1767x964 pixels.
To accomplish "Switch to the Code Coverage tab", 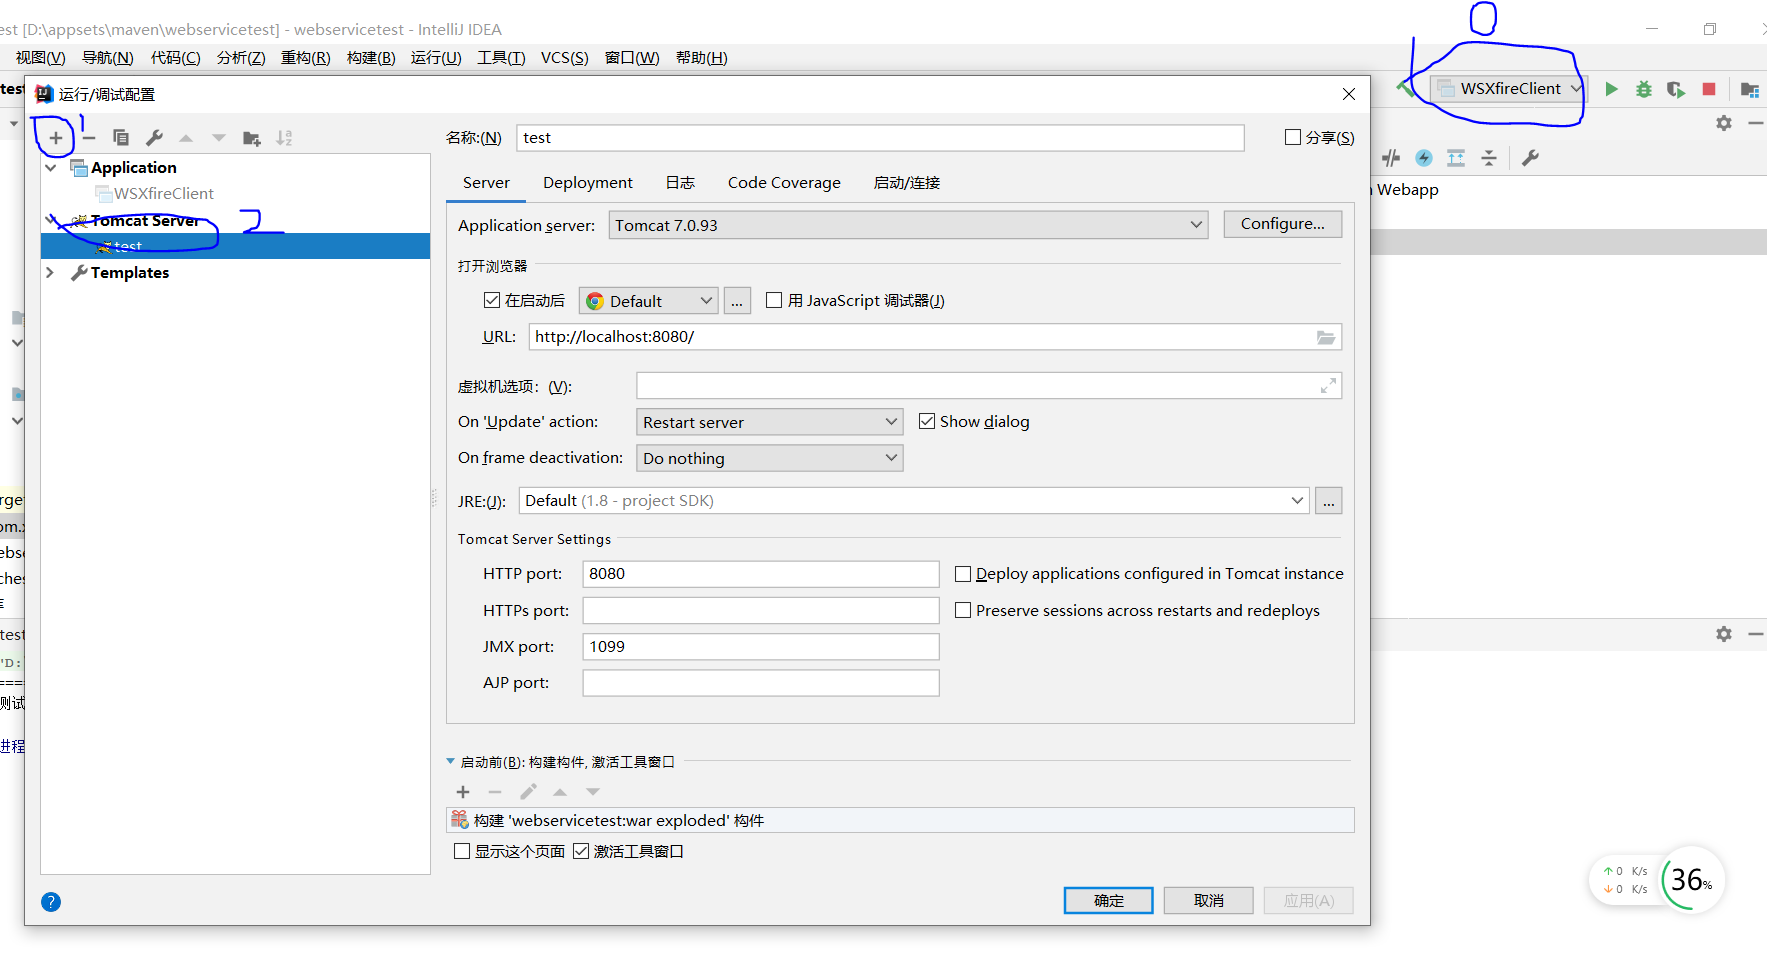I will coord(784,183).
